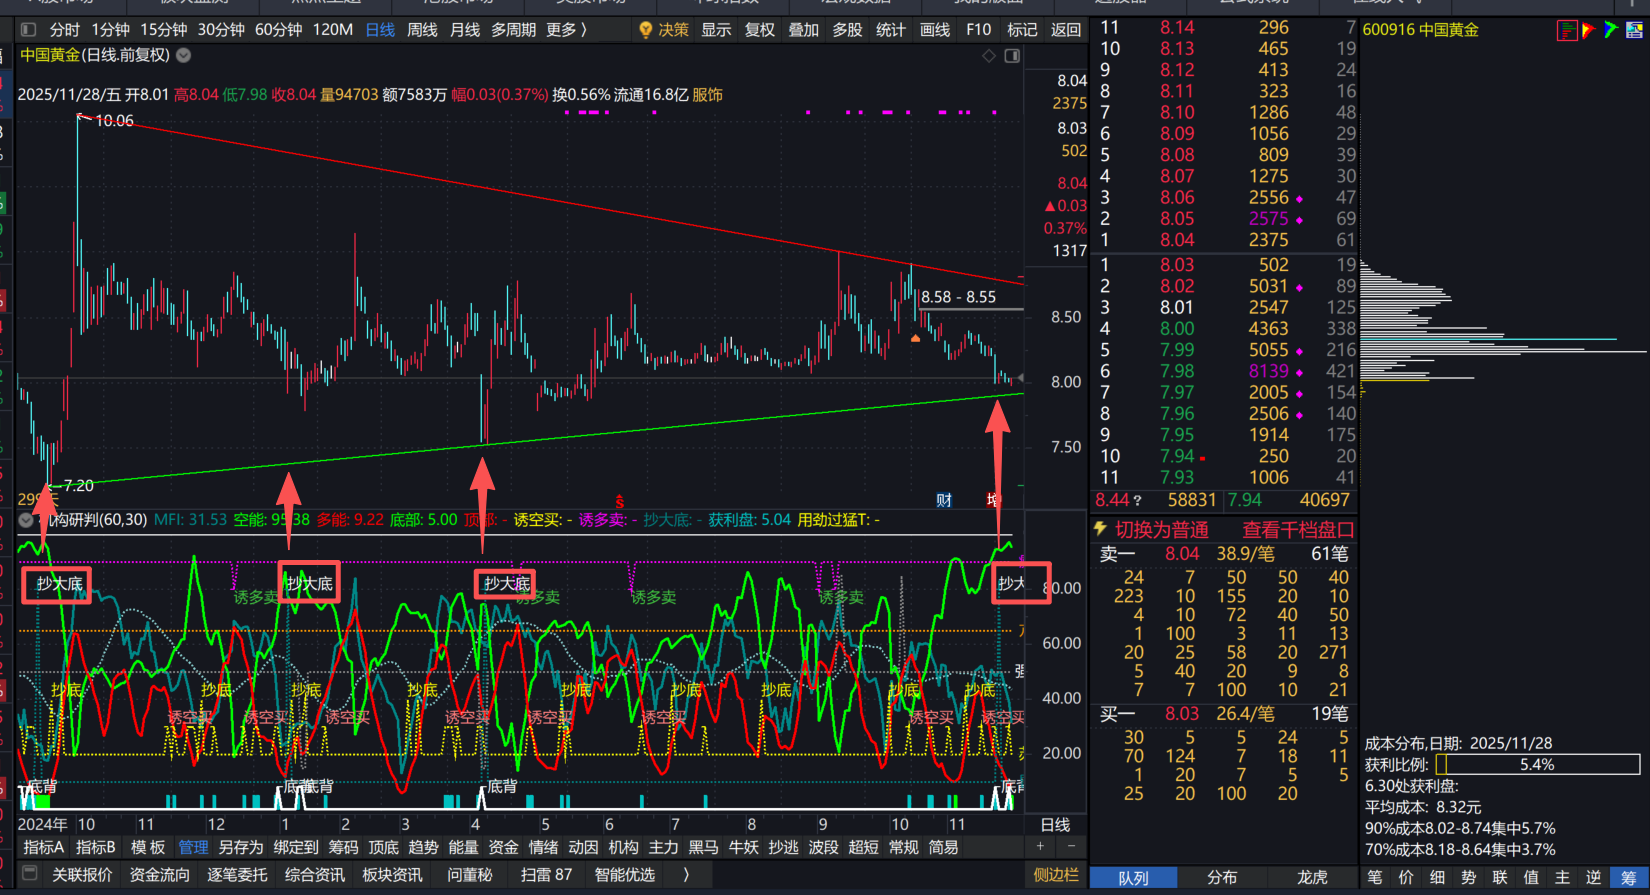Select the 龙虎 tab
Image resolution: width=1650 pixels, height=895 pixels.
pos(1312,878)
